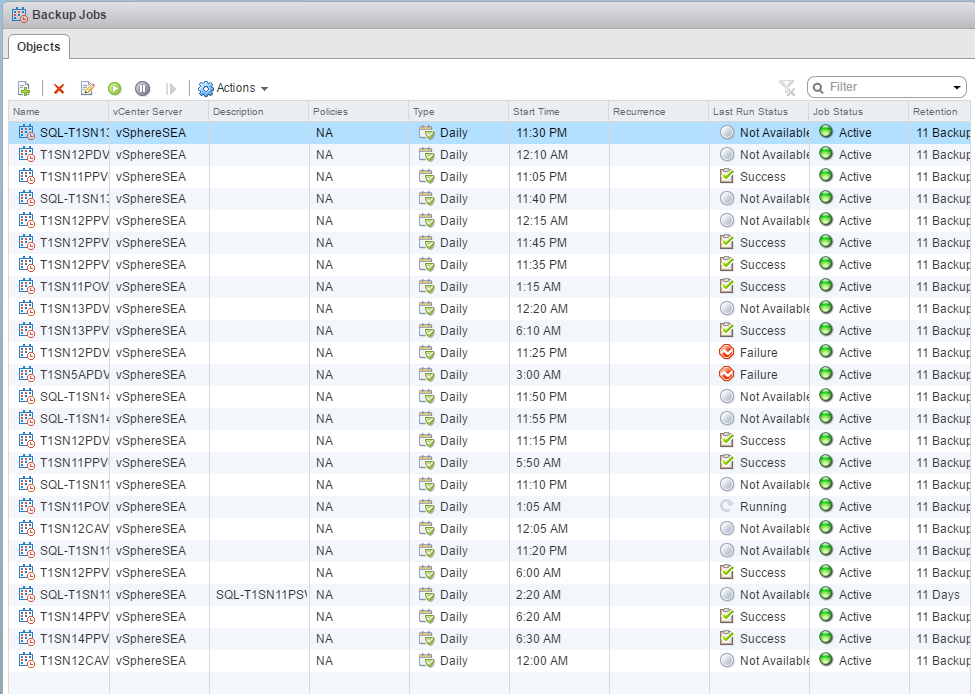Click the pause job toolbar icon
The image size is (975, 694).
pyautogui.click(x=142, y=88)
